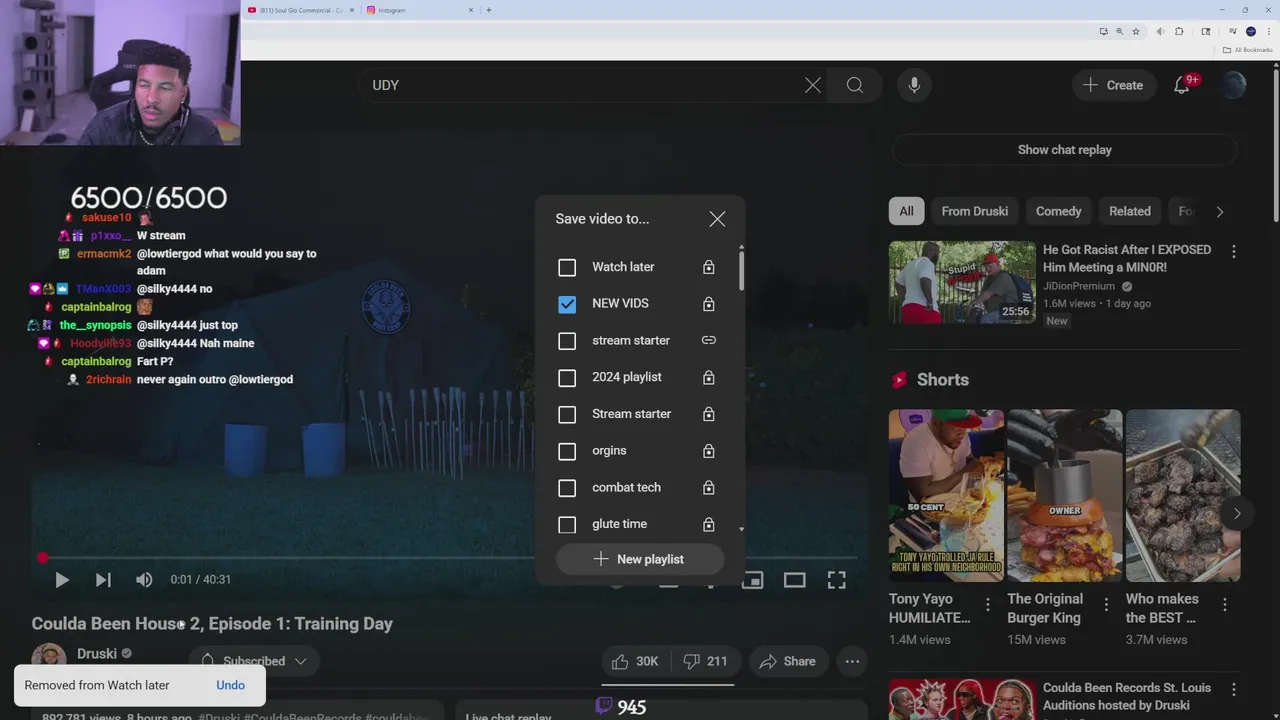The image size is (1280, 720).
Task: Open options for Coulda Been Records St. Louis video
Action: [x=1233, y=690]
